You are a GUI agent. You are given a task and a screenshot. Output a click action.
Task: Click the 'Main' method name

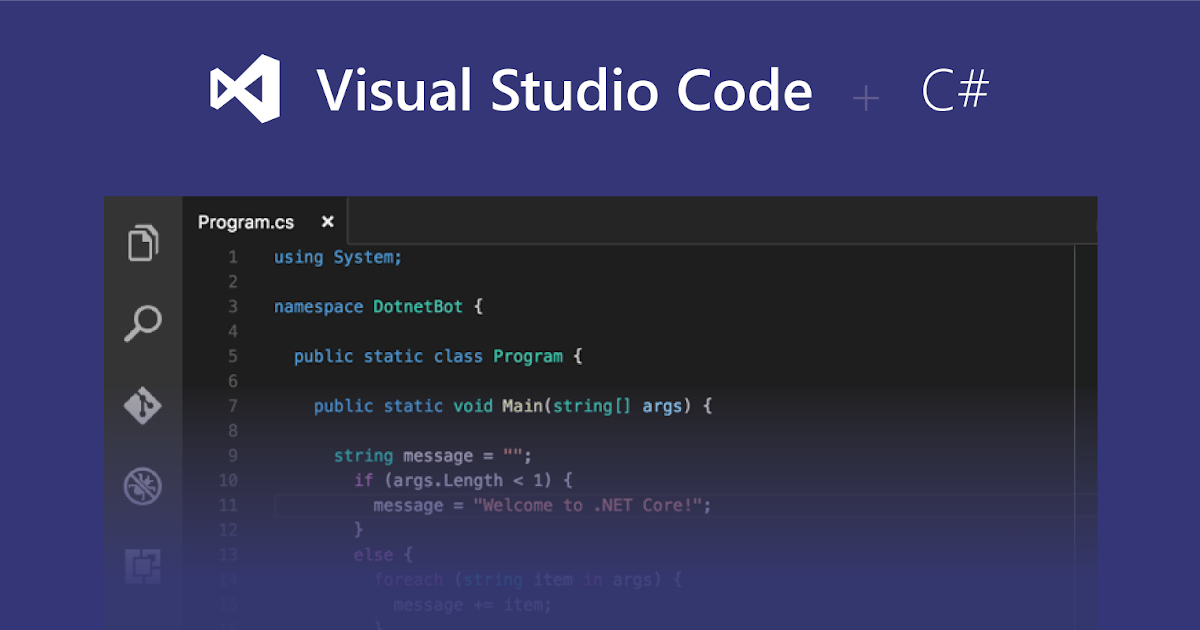(523, 406)
